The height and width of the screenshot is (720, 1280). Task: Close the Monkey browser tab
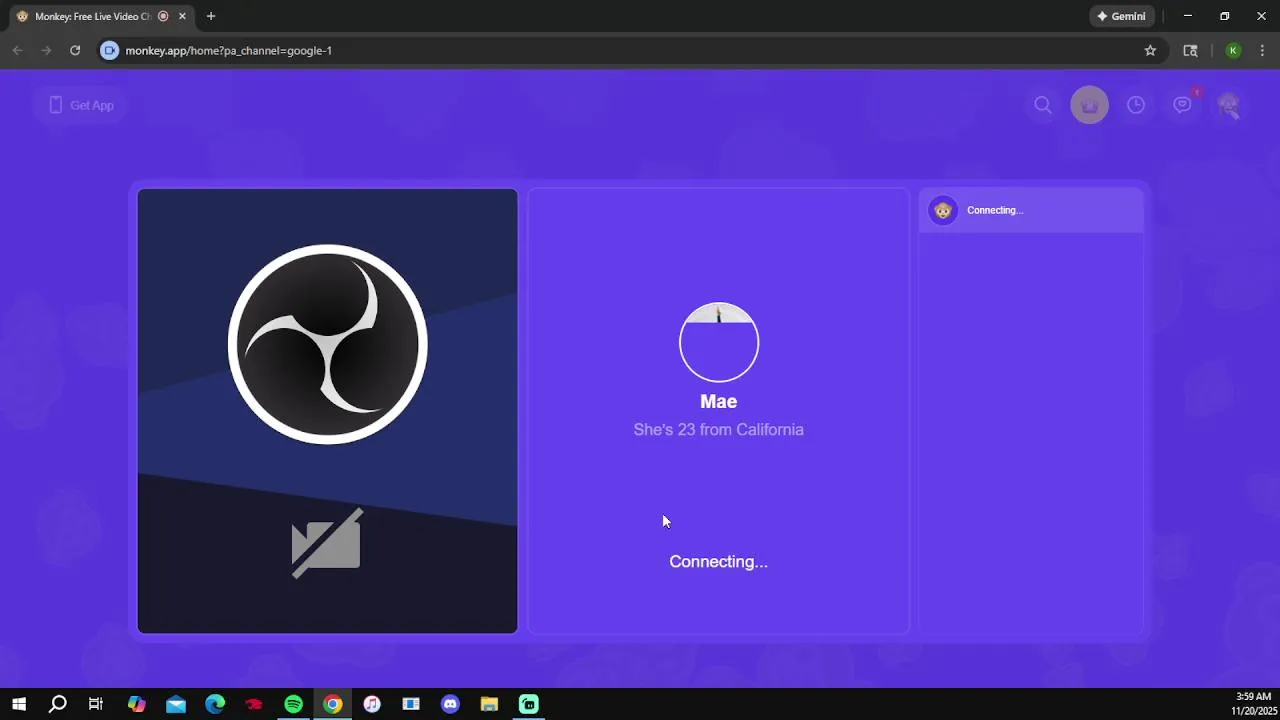click(x=182, y=16)
